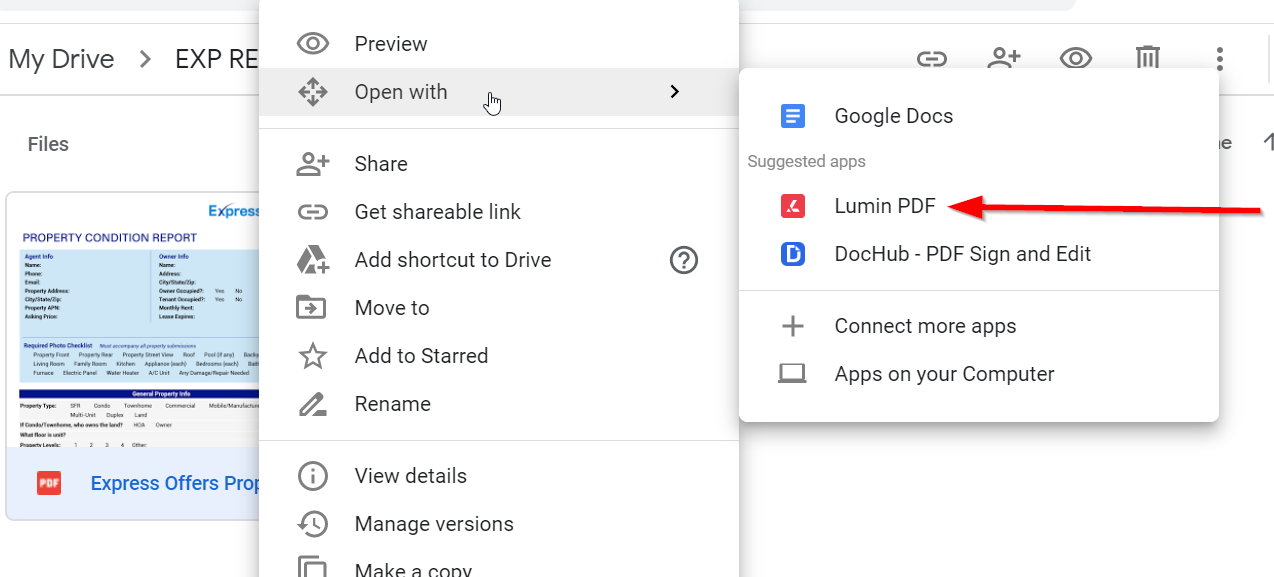The image size is (1274, 577).
Task: Choose DocHub - PDF Sign and Edit
Action: (x=979, y=254)
